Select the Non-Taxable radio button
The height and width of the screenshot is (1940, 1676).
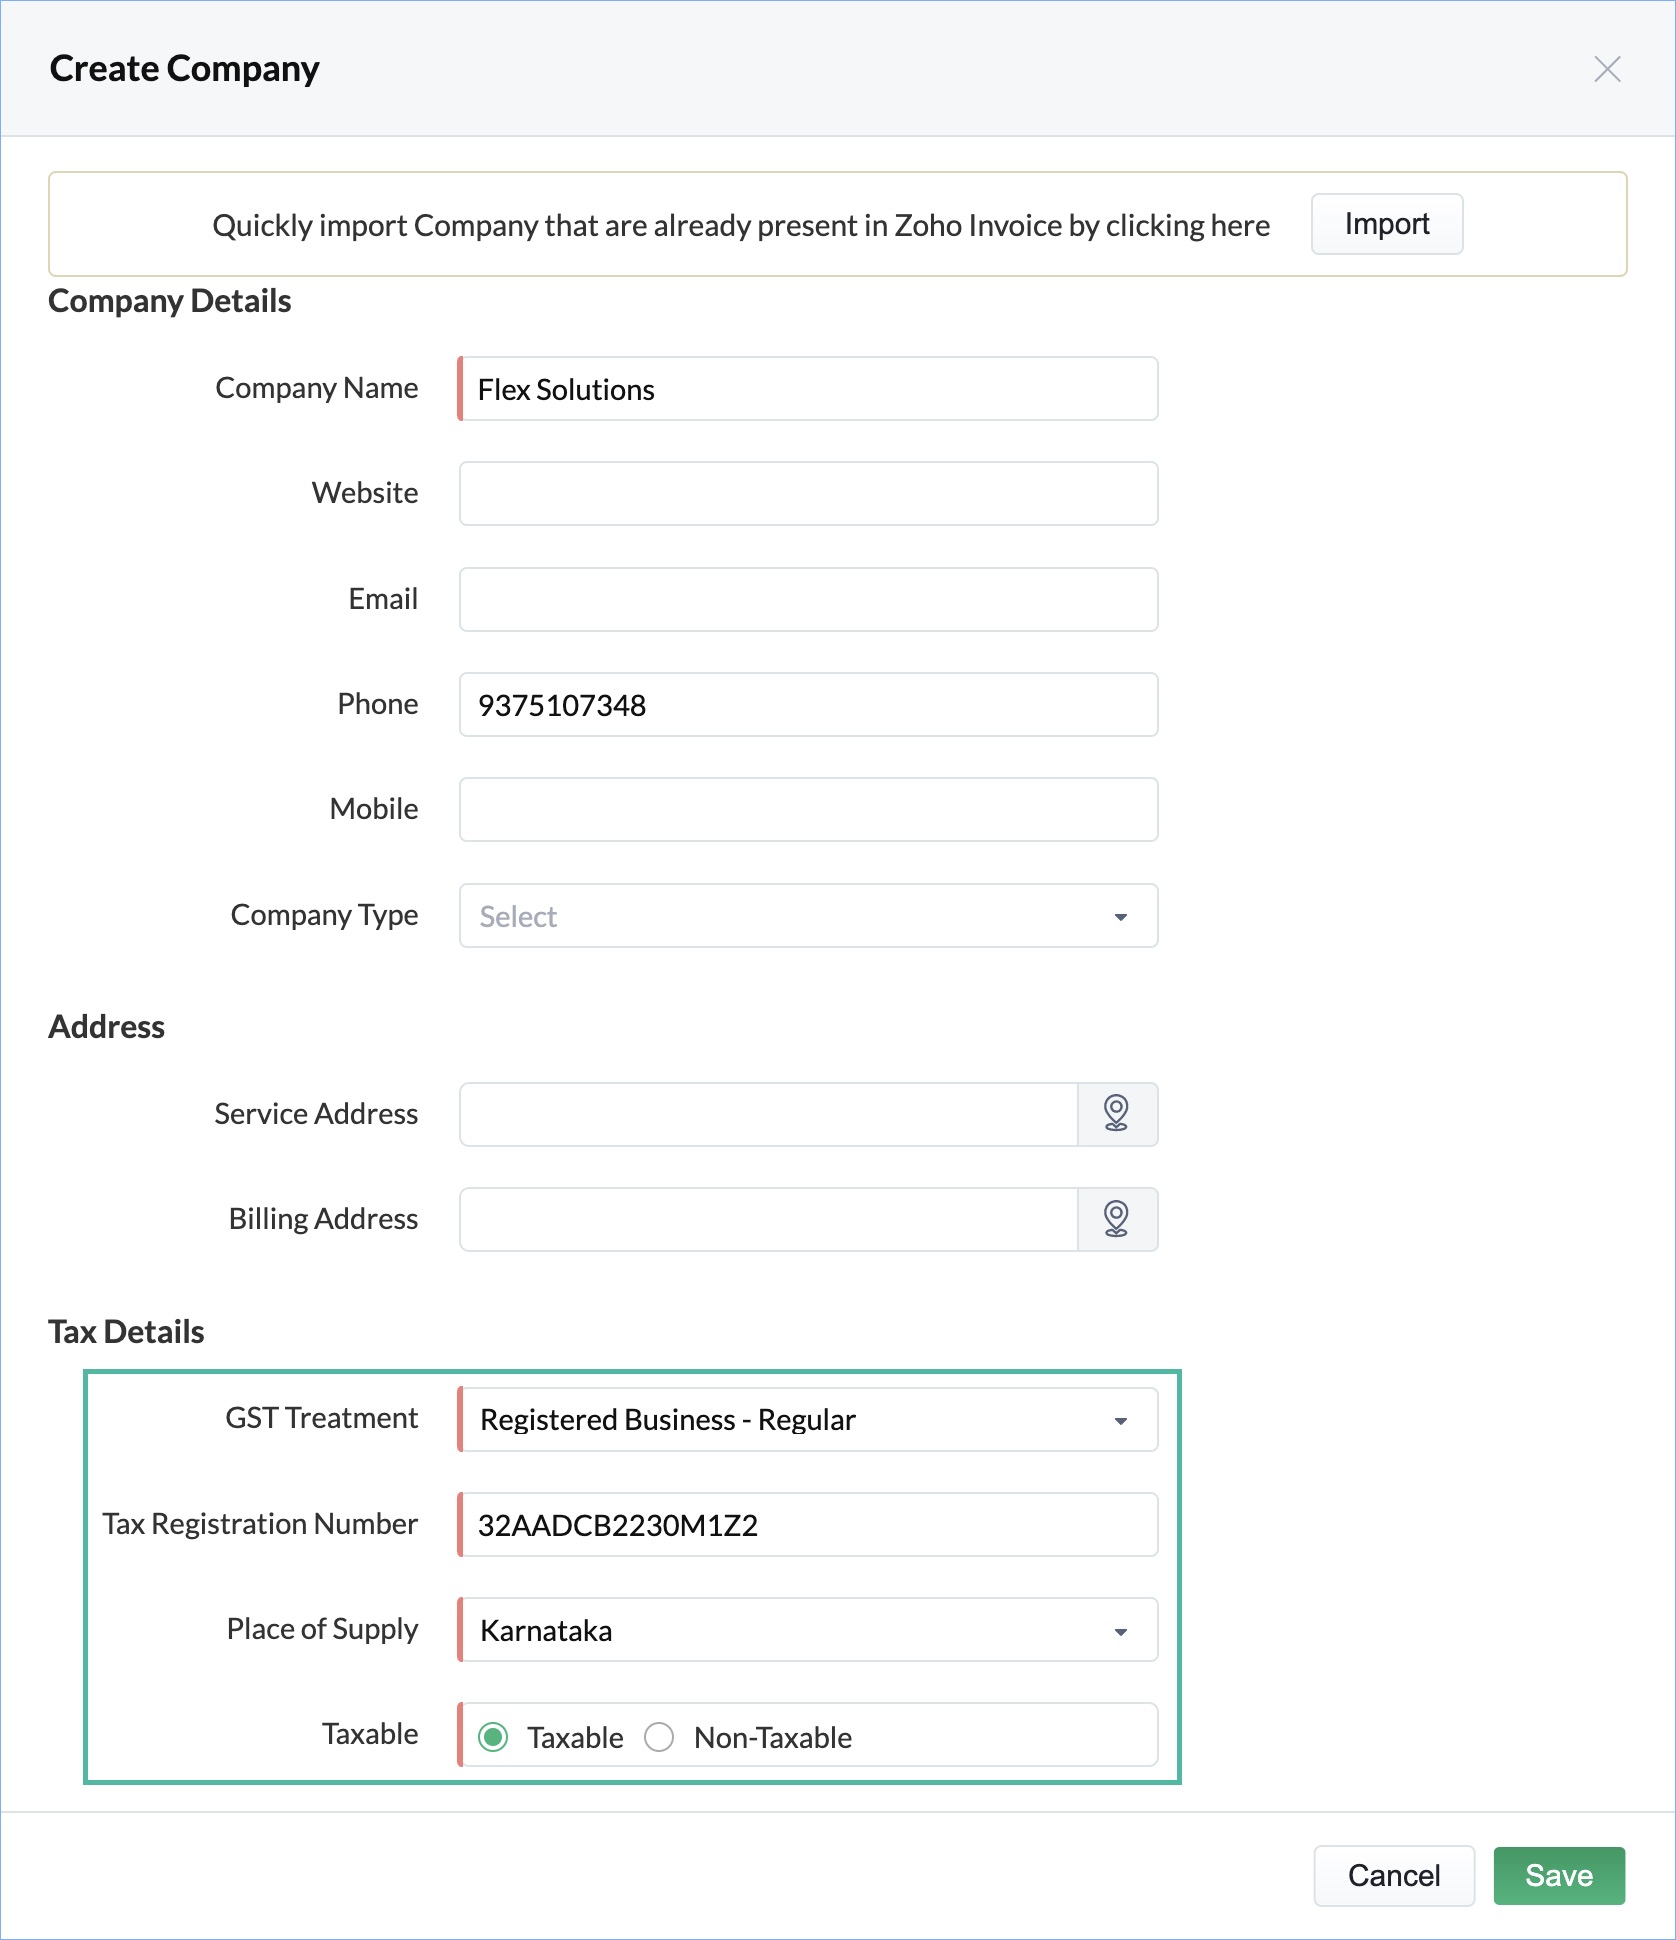pos(659,1737)
